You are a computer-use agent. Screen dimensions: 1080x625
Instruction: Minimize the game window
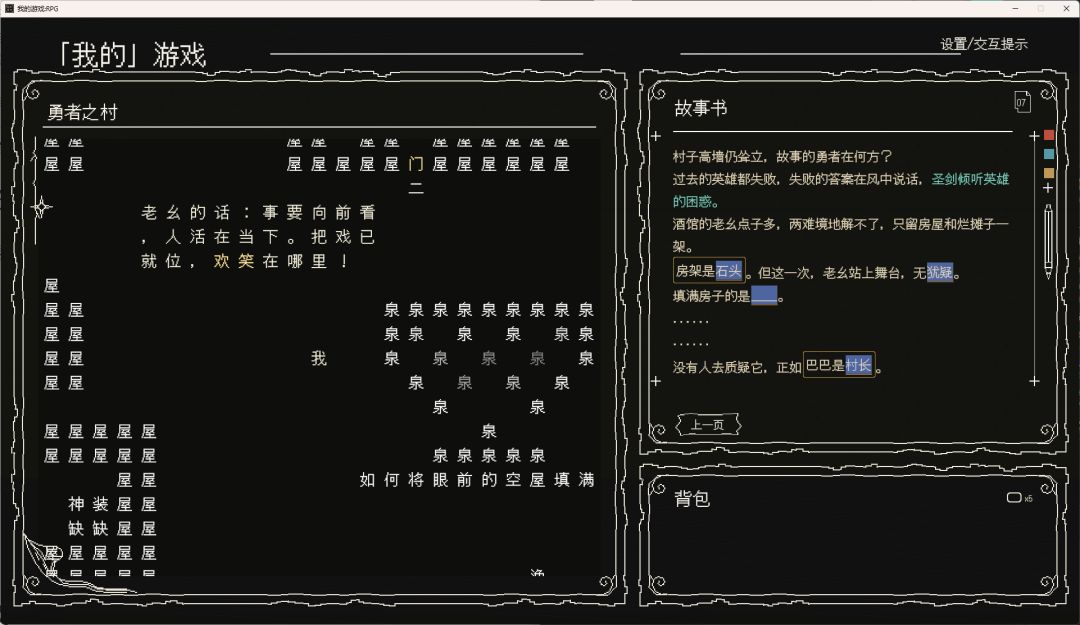click(x=1015, y=8)
